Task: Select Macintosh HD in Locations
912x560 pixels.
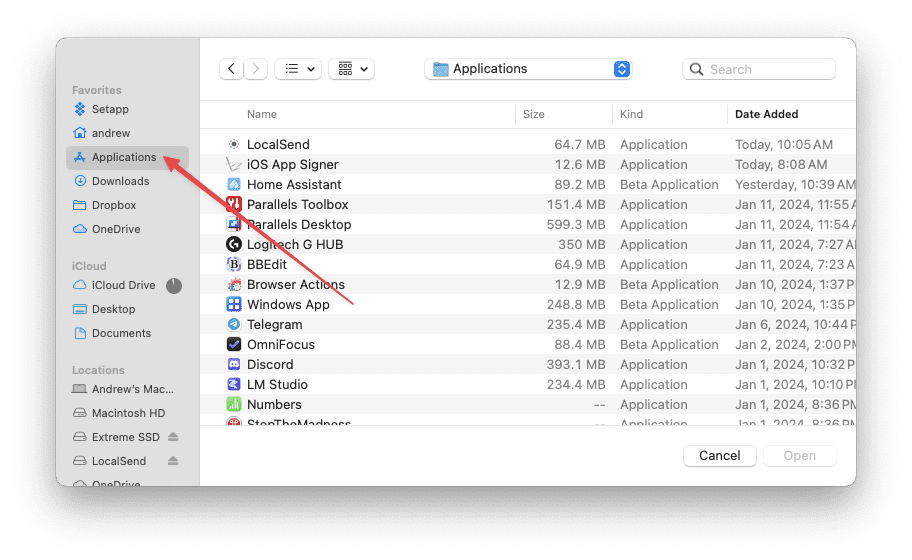Action: click(128, 413)
